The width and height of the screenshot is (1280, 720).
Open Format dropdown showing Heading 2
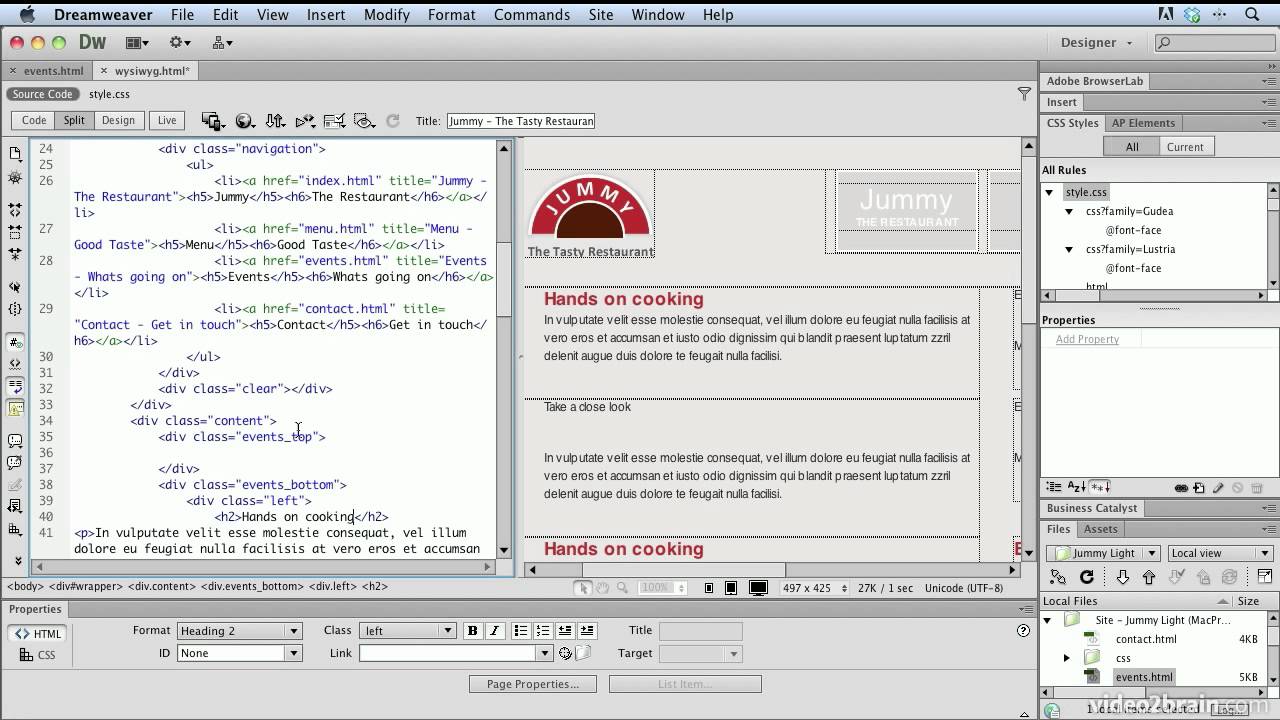click(x=239, y=631)
